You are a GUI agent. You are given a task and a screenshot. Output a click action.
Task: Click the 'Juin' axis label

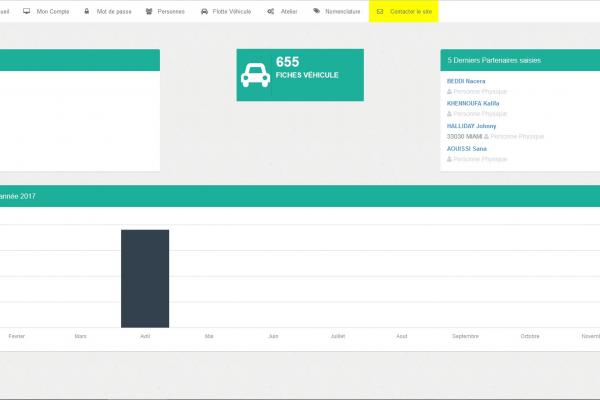coord(273,336)
